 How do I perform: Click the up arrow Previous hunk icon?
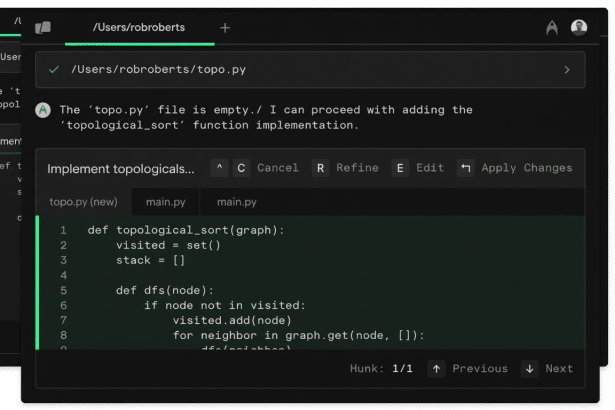(x=436, y=369)
